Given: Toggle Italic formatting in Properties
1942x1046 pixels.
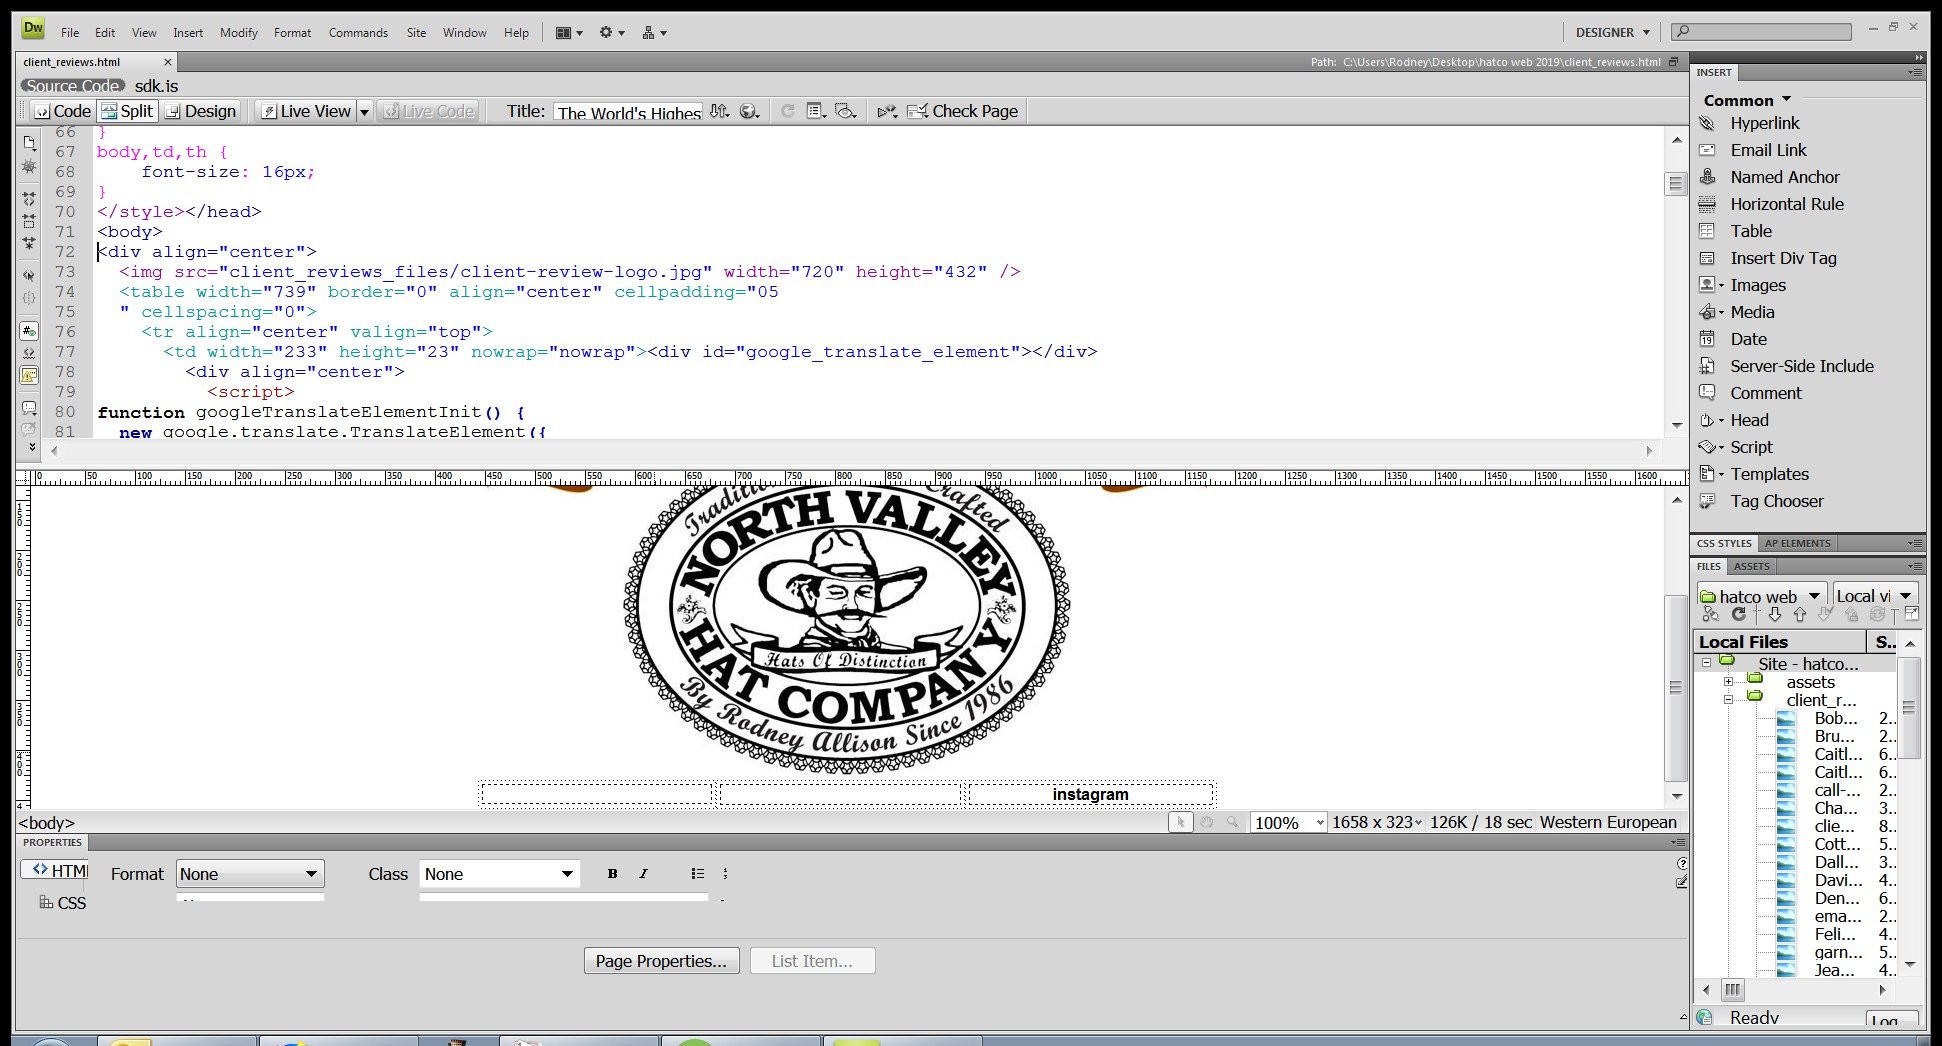Looking at the screenshot, I should [643, 874].
